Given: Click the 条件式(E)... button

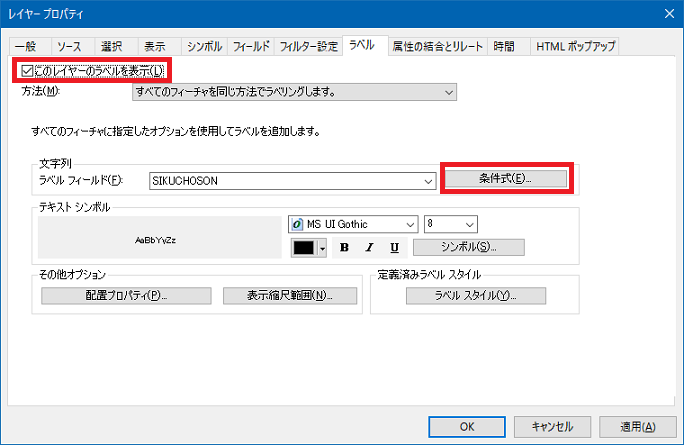Looking at the screenshot, I should click(x=506, y=178).
